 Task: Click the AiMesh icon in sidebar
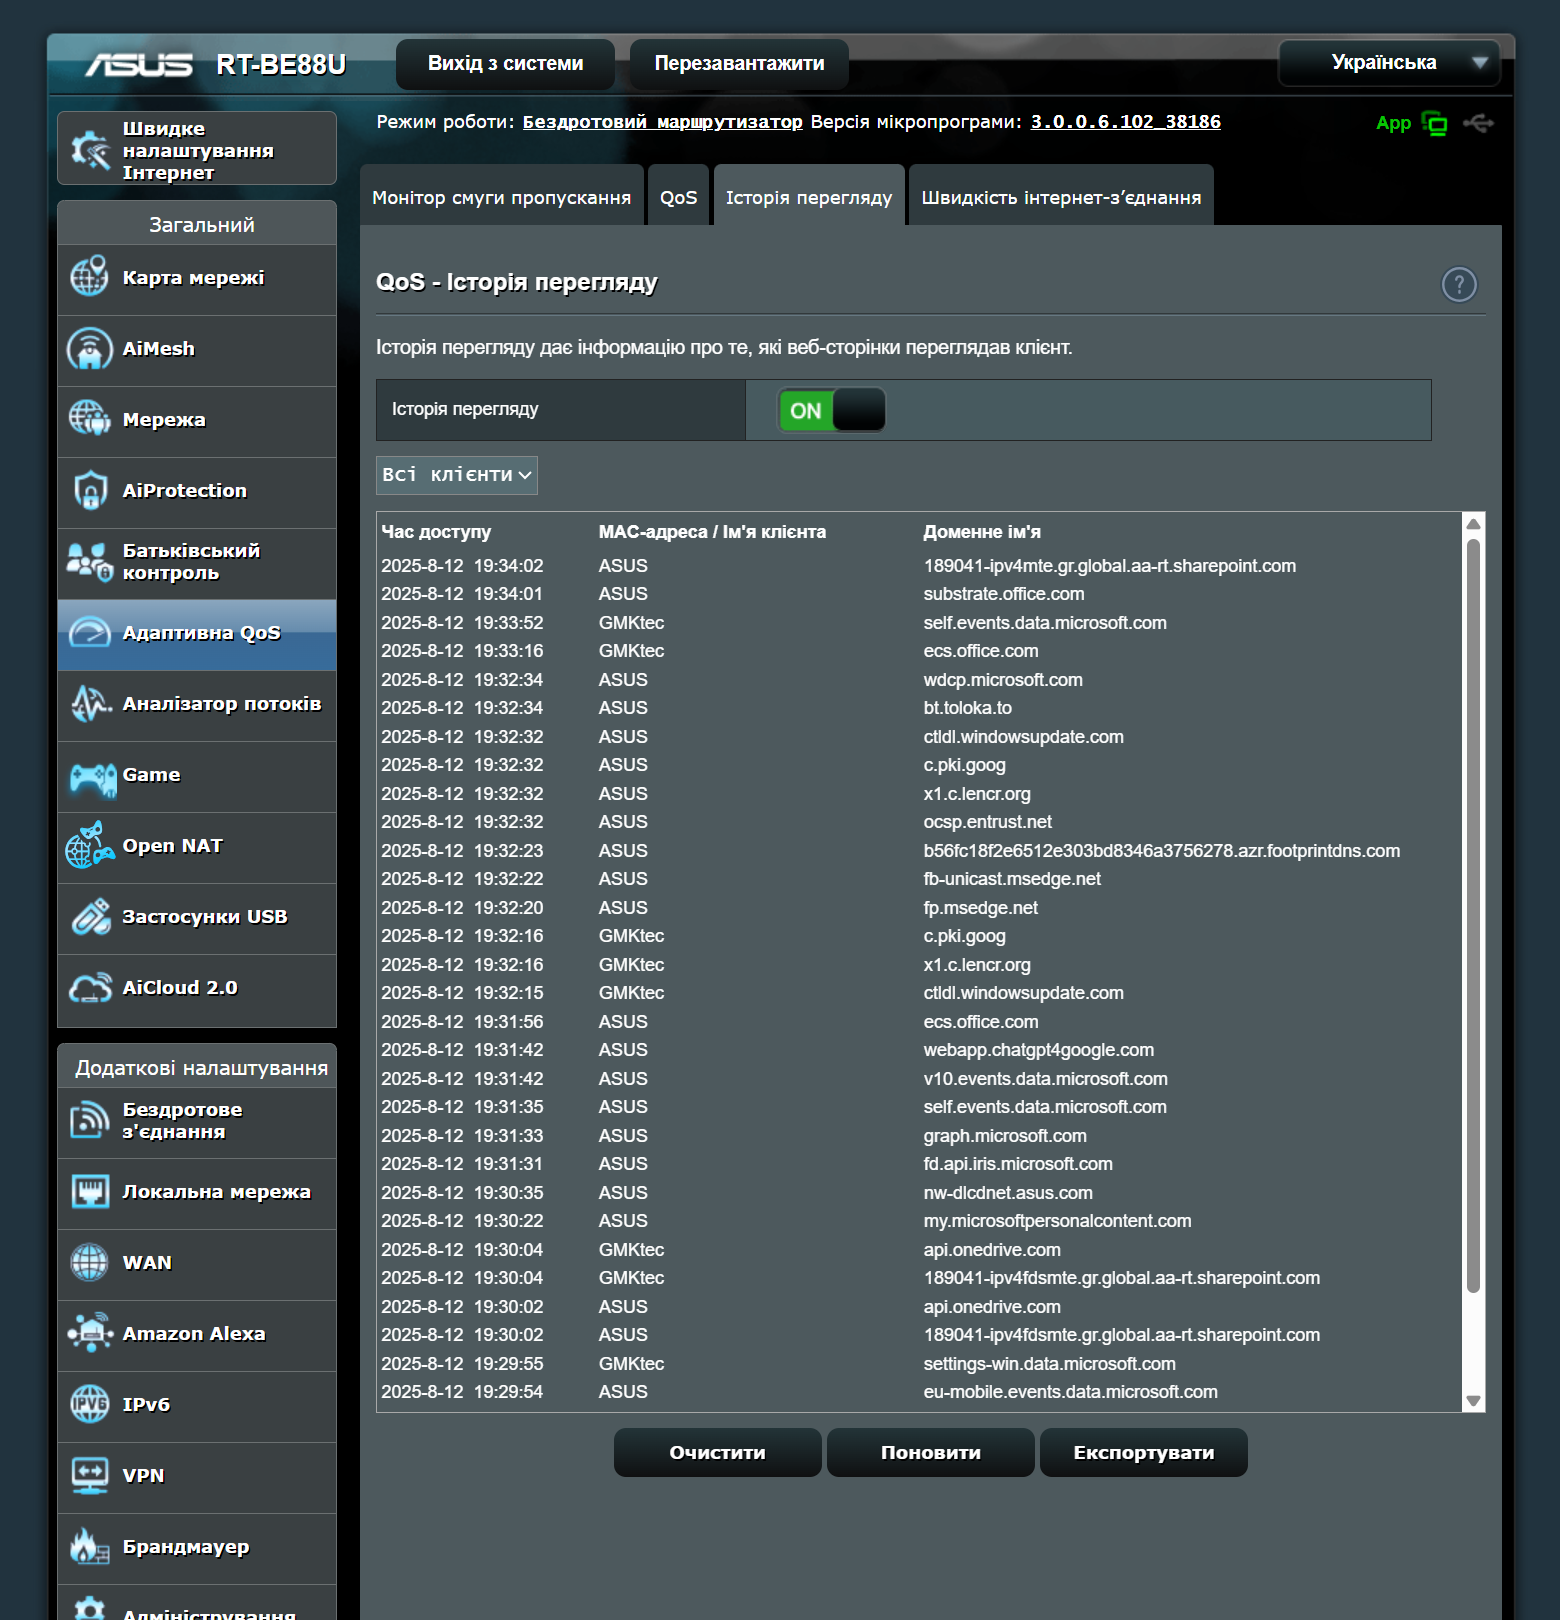coord(90,348)
